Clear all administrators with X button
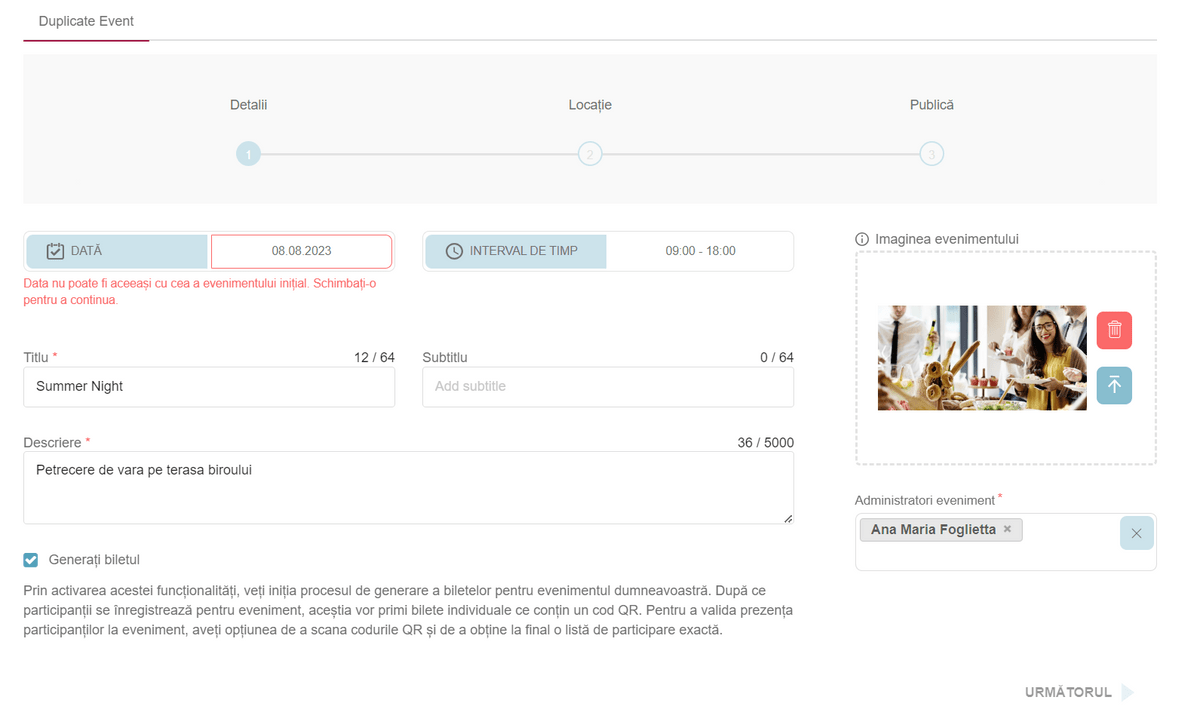This screenshot has width=1200, height=725. tap(1136, 534)
